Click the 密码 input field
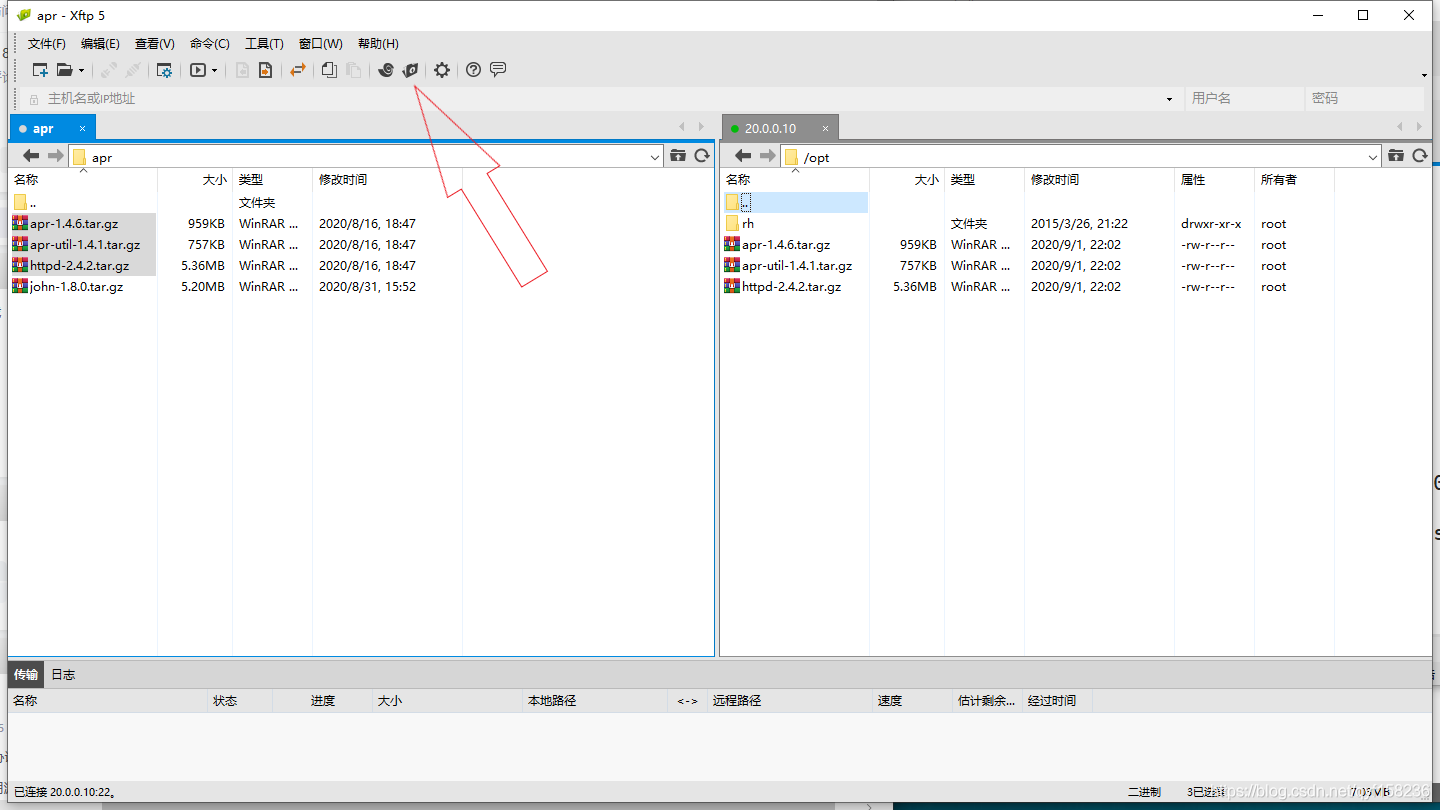 [x=1364, y=98]
